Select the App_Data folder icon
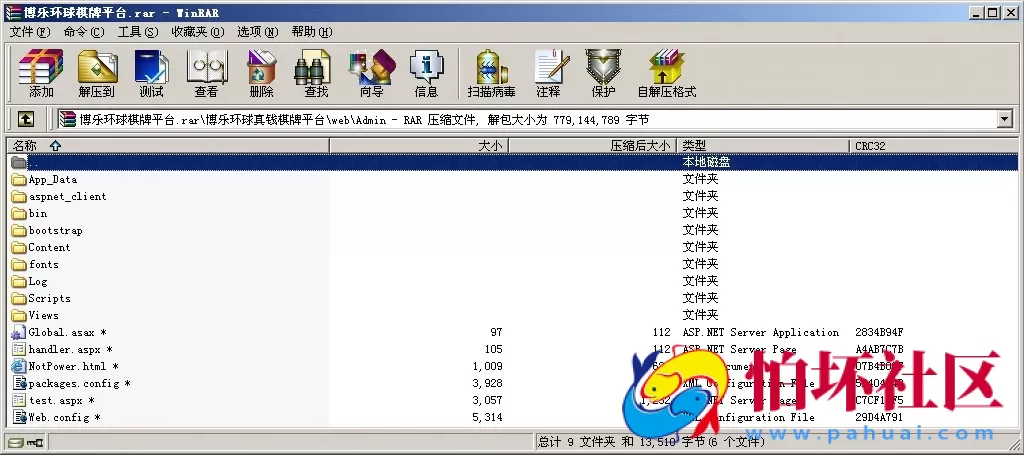Image resolution: width=1024 pixels, height=455 pixels. [x=19, y=180]
